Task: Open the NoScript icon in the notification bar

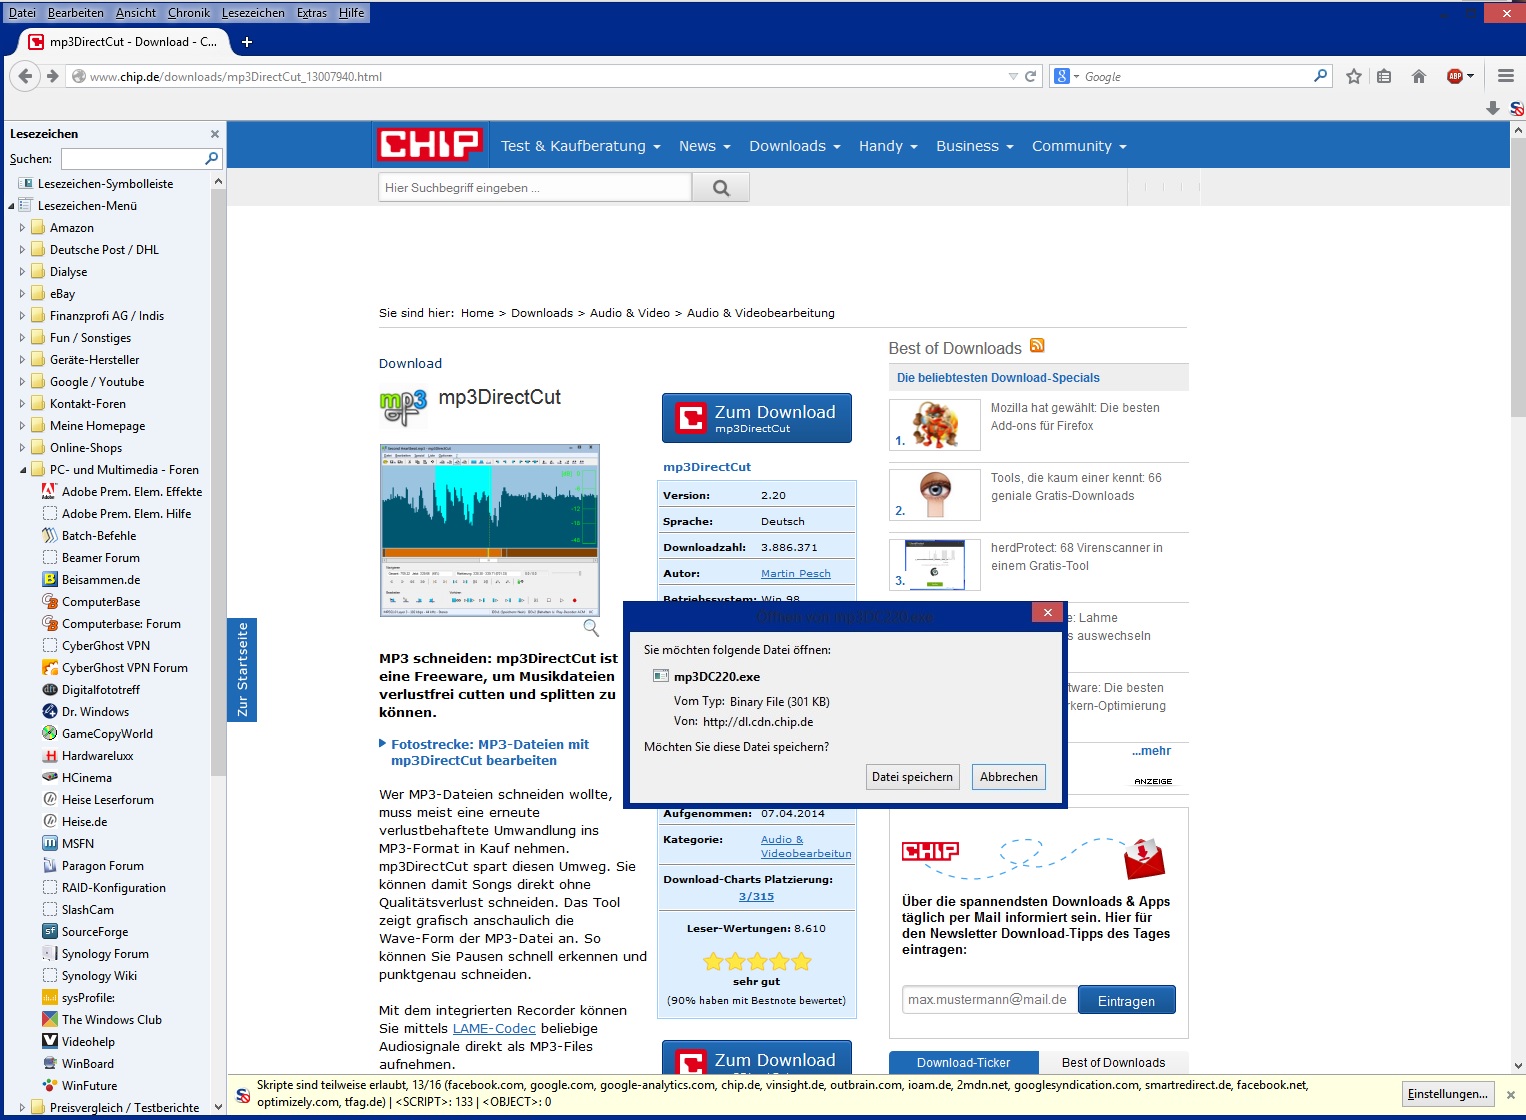Action: [243, 1096]
